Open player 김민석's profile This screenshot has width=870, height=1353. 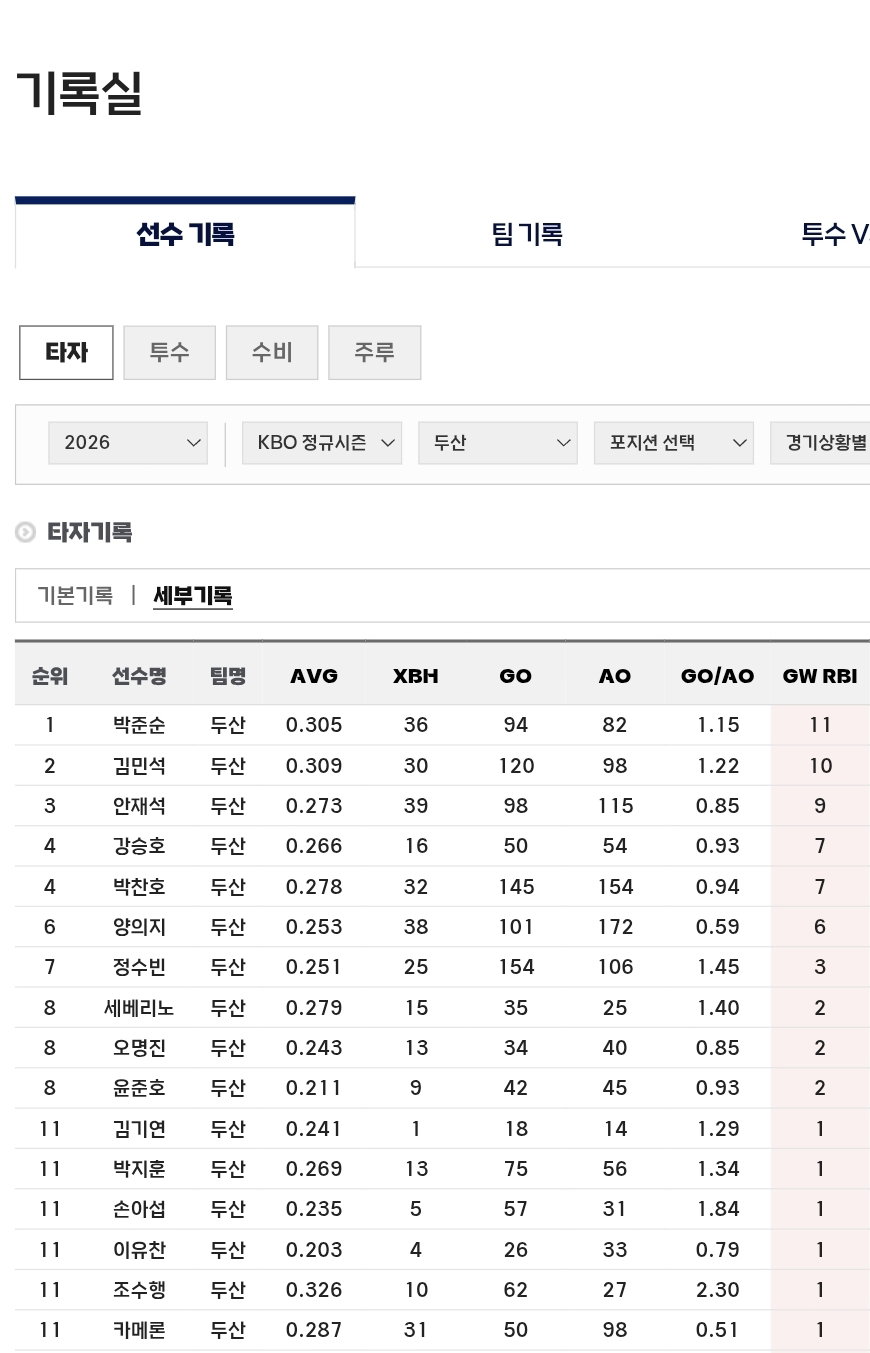(139, 766)
